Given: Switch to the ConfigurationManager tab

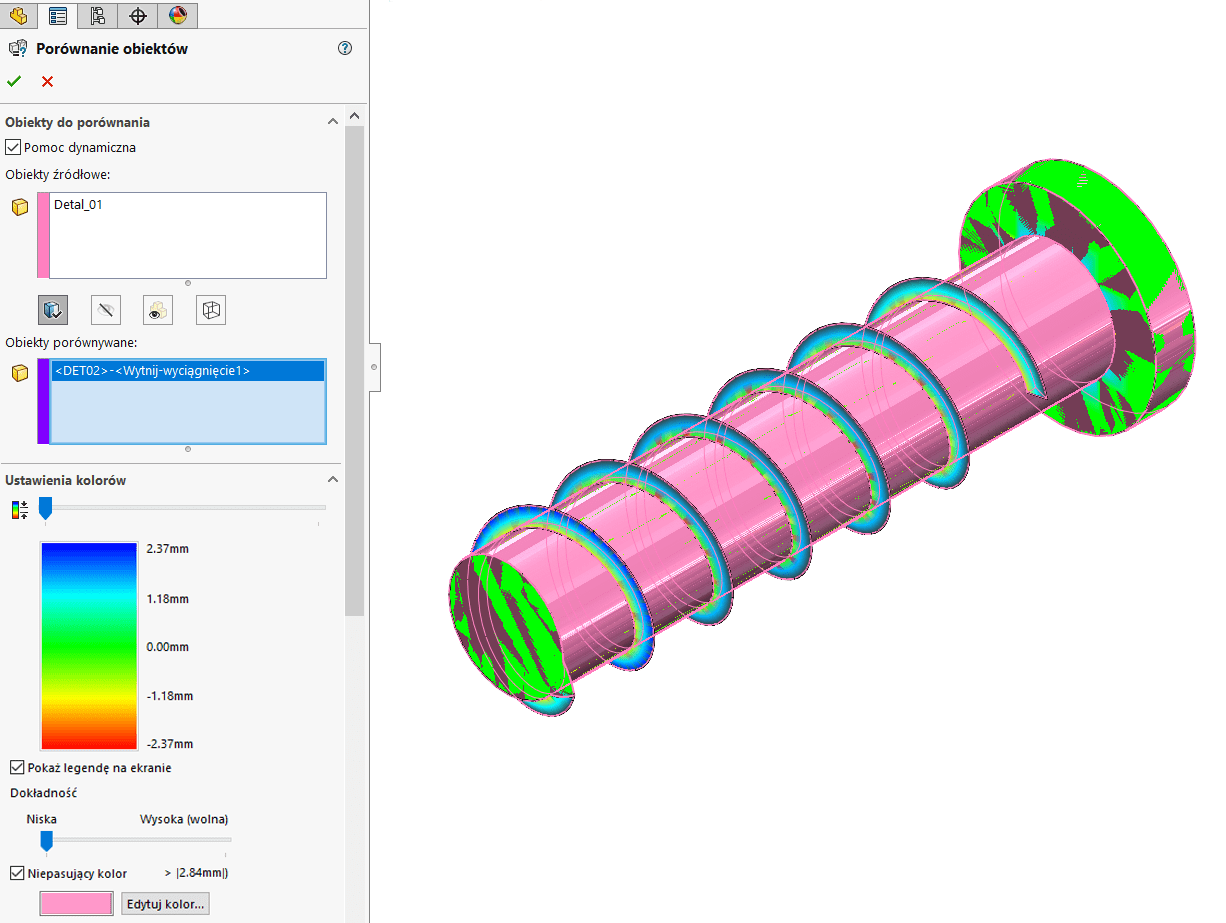Looking at the screenshot, I should [x=97, y=15].
